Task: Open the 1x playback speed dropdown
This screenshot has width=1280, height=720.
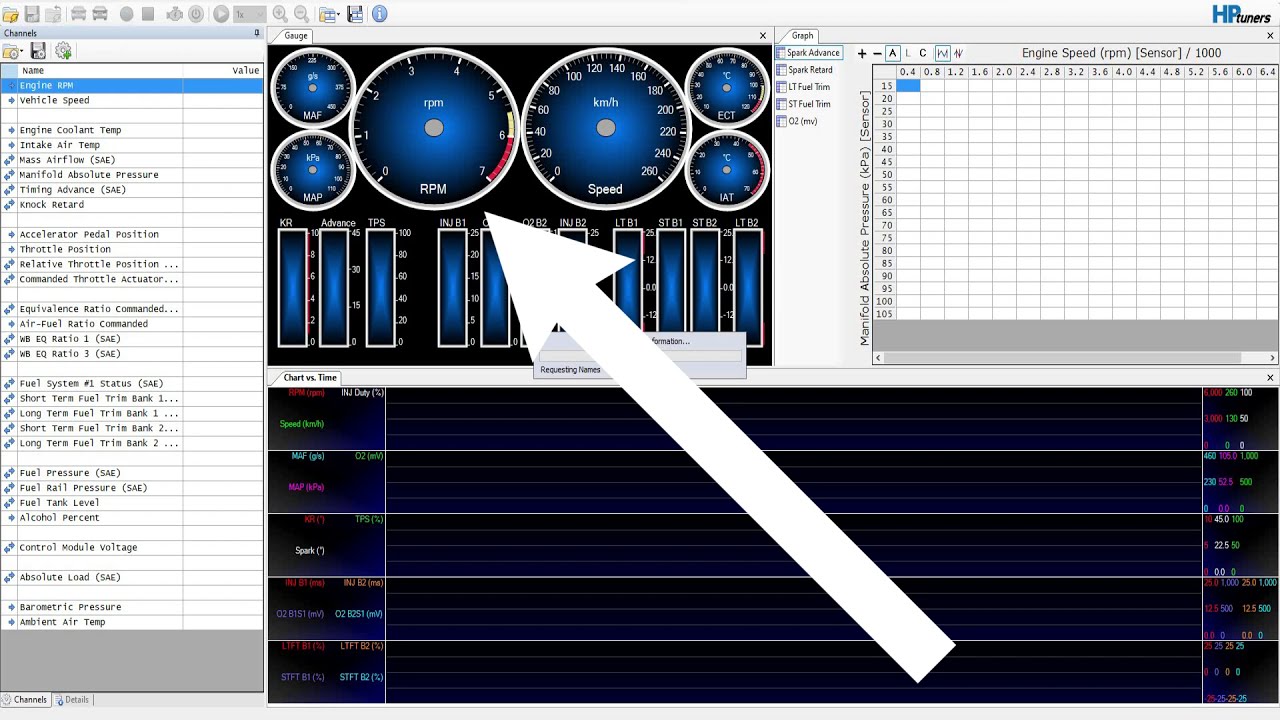Action: [x=250, y=14]
